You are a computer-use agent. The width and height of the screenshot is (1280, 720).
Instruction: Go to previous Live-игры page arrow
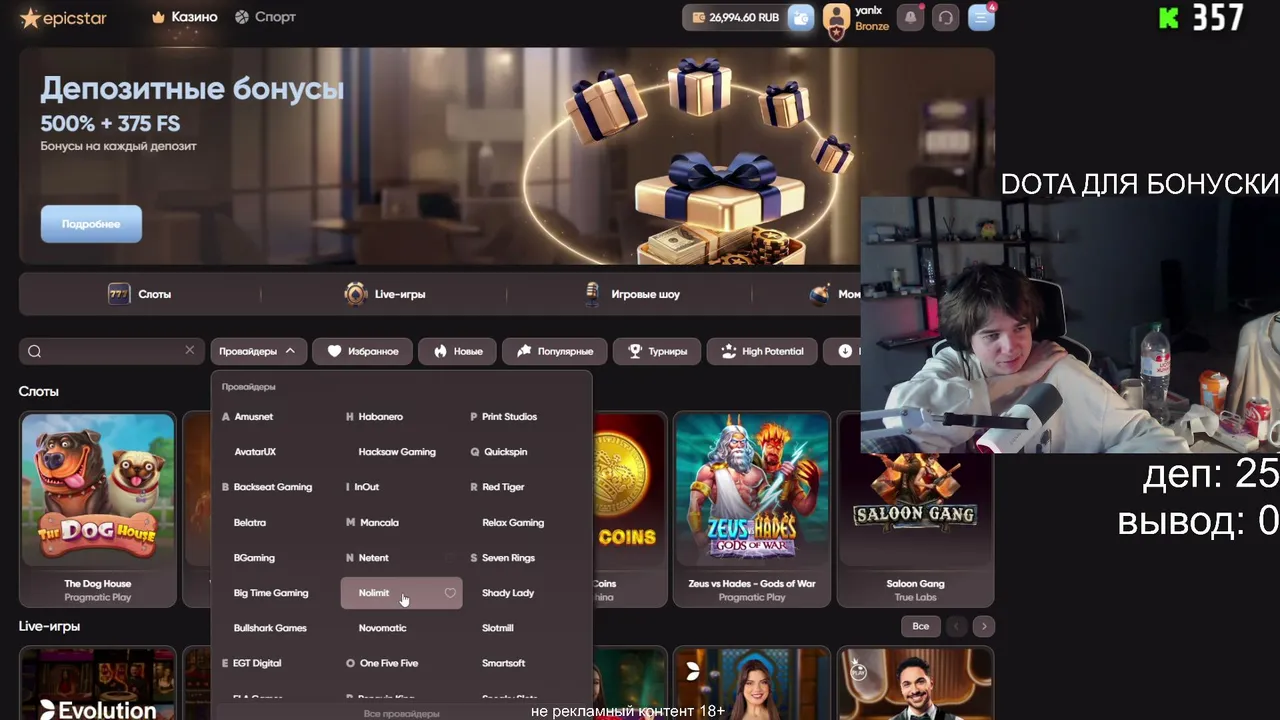click(x=956, y=626)
